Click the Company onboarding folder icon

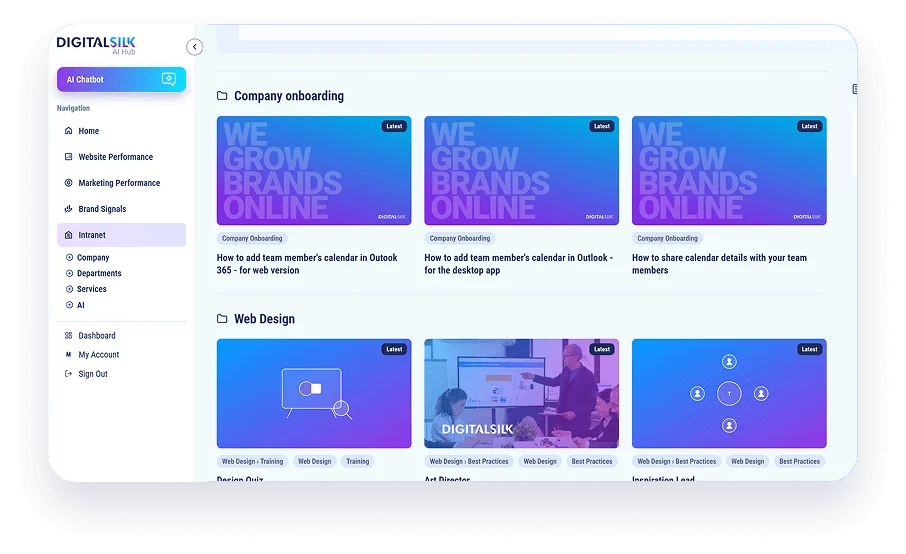tap(222, 95)
